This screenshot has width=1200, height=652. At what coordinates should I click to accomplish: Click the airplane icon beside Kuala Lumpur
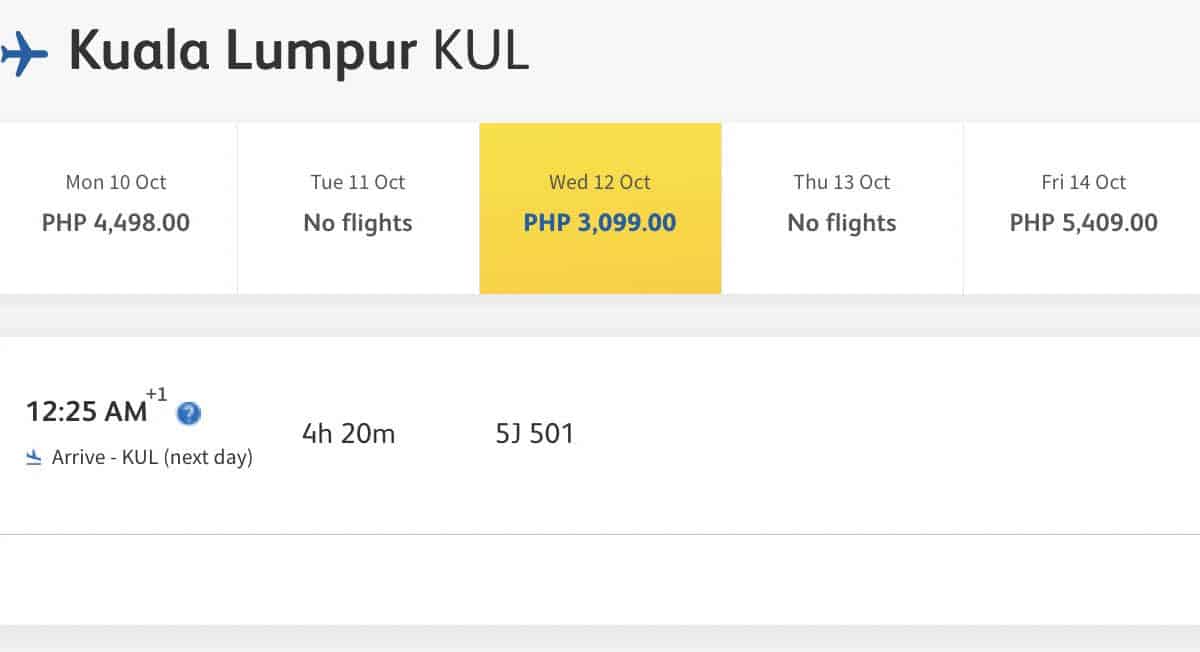point(24,53)
